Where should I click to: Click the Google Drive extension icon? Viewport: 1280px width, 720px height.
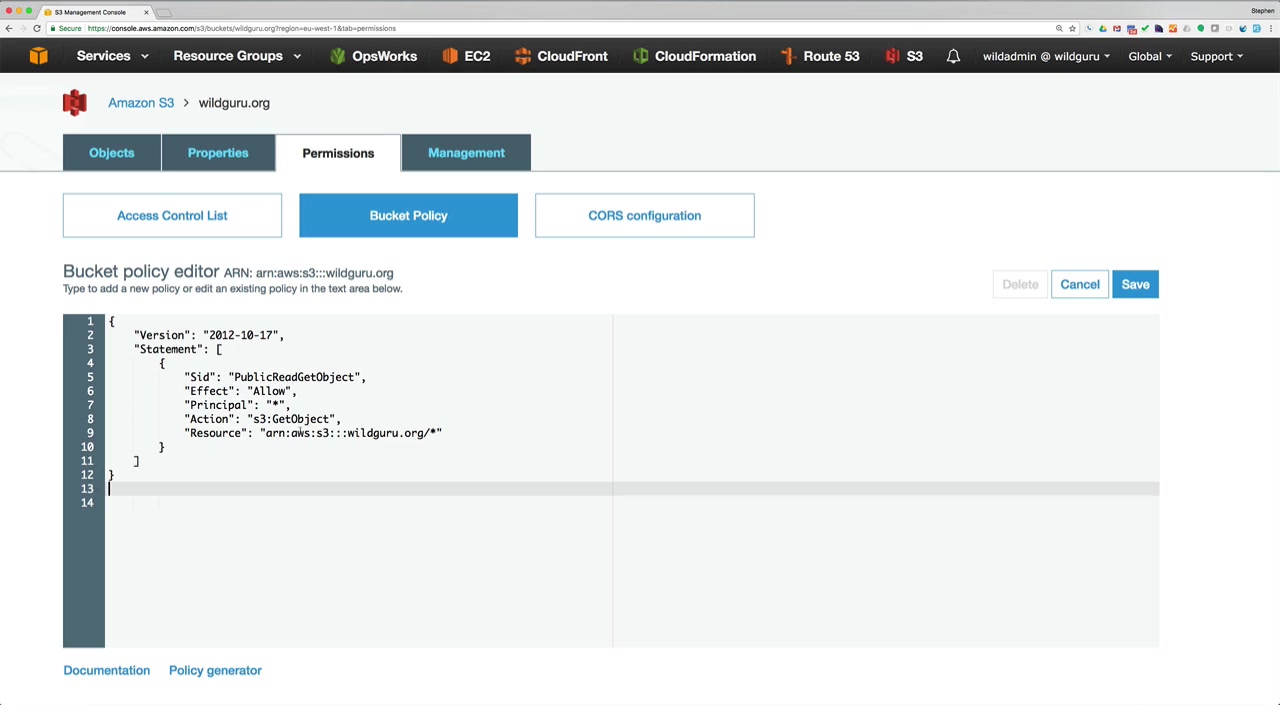(x=1103, y=28)
